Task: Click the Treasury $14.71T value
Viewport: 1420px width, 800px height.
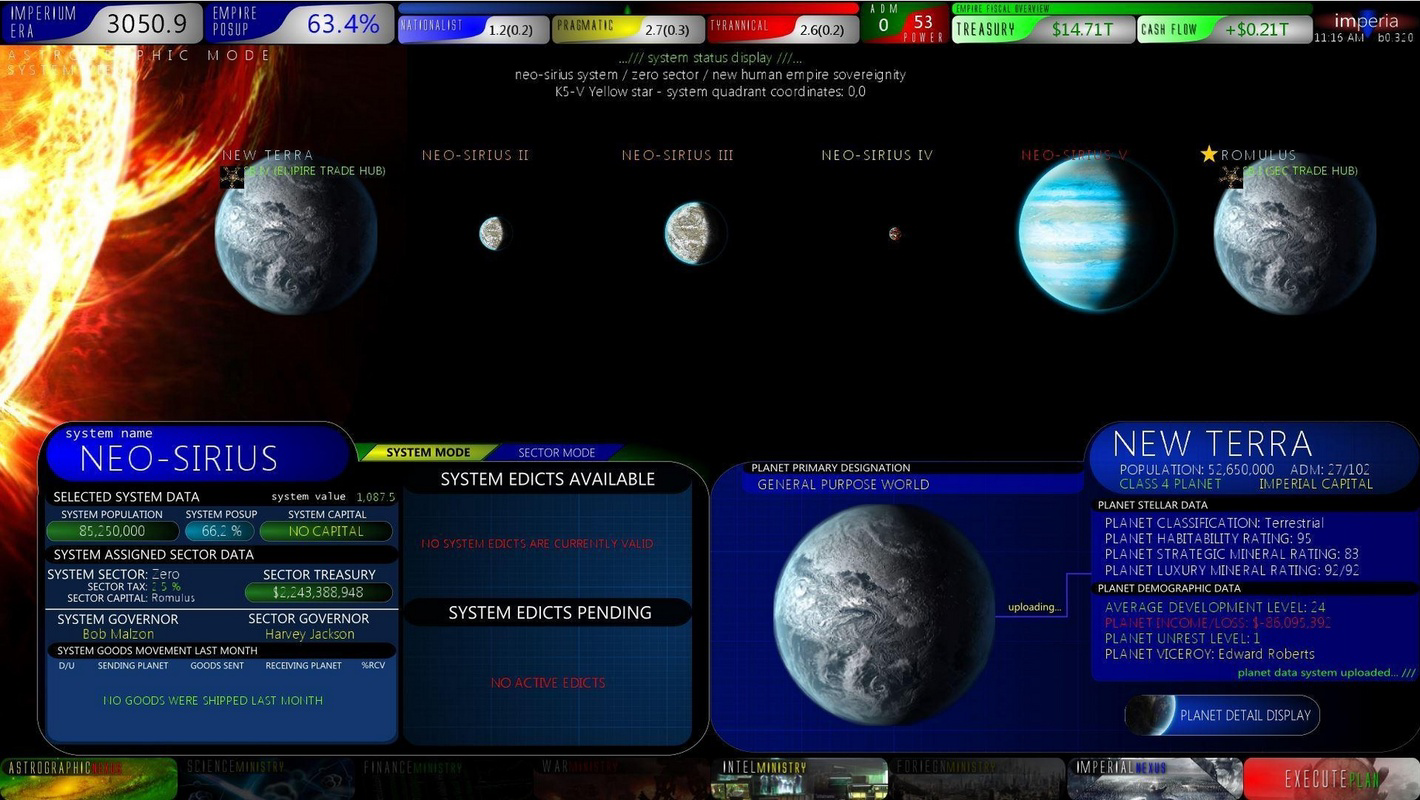Action: pyautogui.click(x=1085, y=29)
